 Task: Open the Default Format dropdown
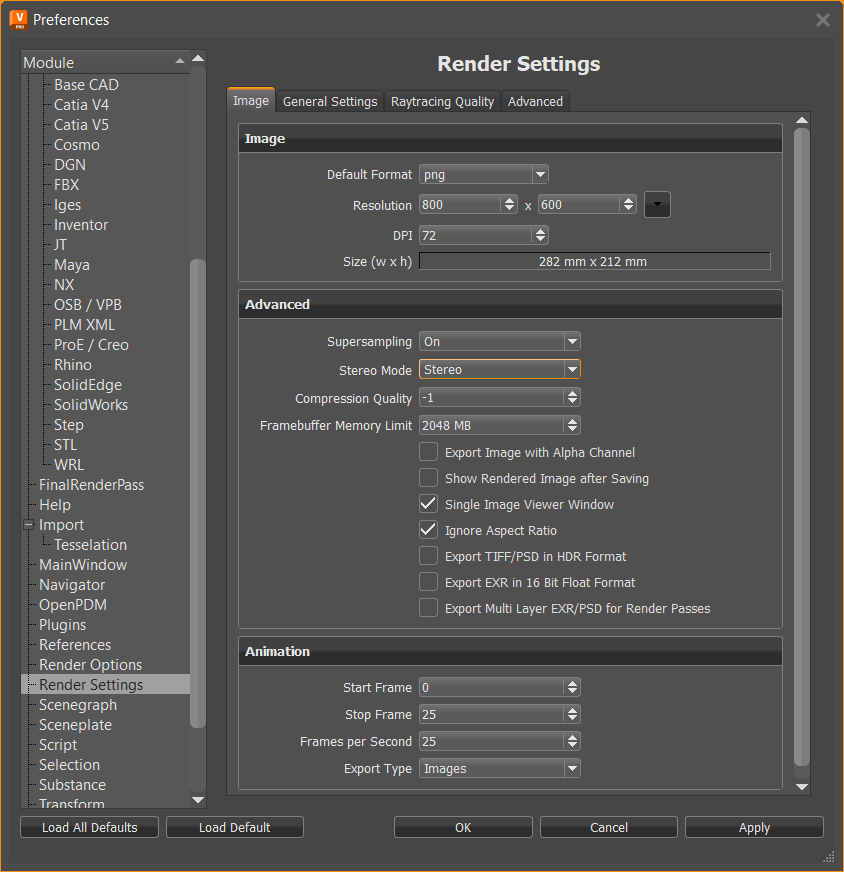tap(538, 174)
